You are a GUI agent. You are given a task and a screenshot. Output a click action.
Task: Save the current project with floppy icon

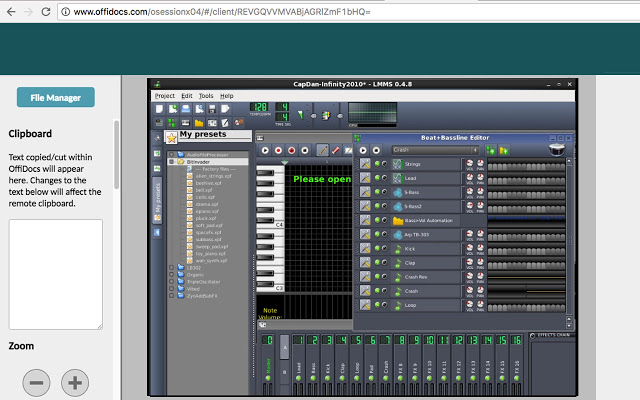(x=212, y=109)
